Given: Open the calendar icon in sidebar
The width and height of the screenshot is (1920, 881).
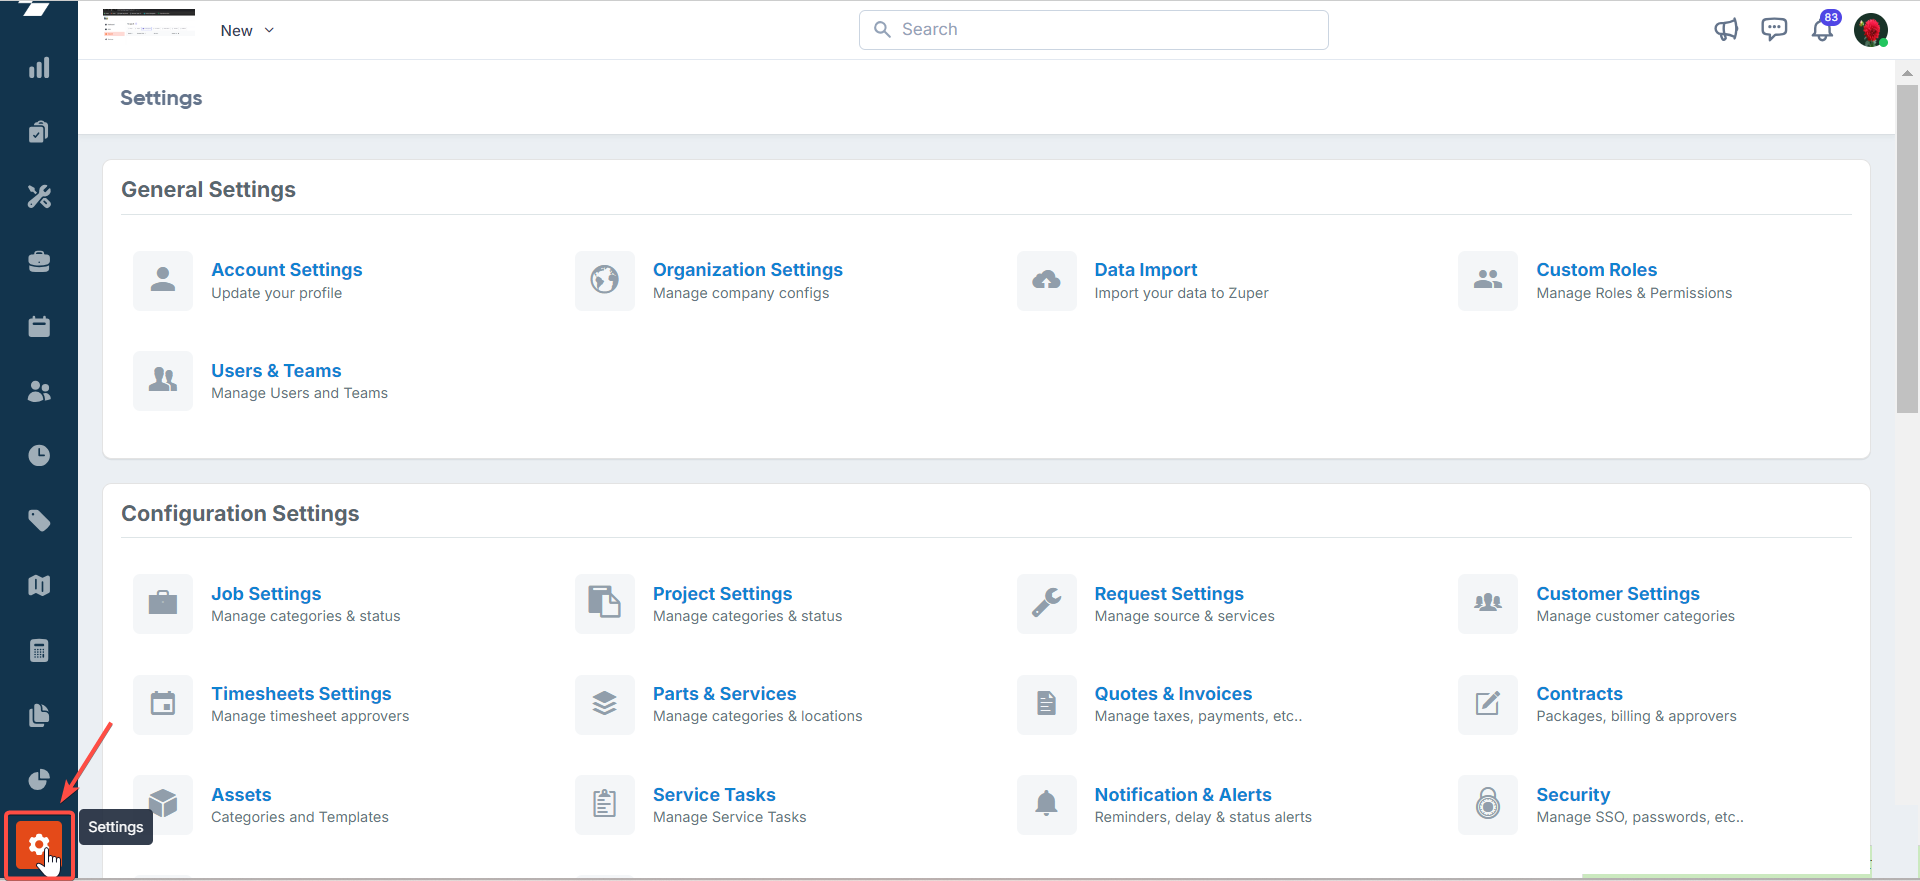Looking at the screenshot, I should pyautogui.click(x=39, y=327).
